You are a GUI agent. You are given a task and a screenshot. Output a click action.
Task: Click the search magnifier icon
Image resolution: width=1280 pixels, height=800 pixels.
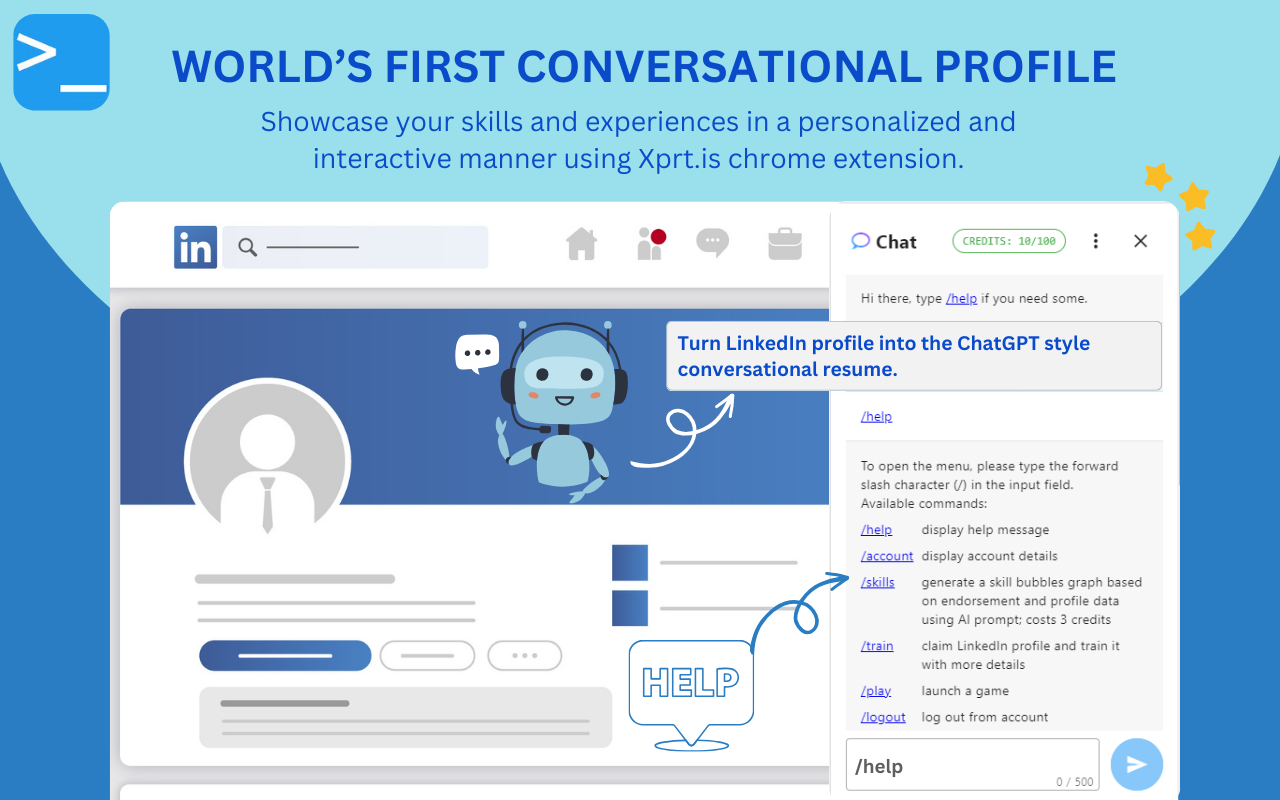click(247, 247)
